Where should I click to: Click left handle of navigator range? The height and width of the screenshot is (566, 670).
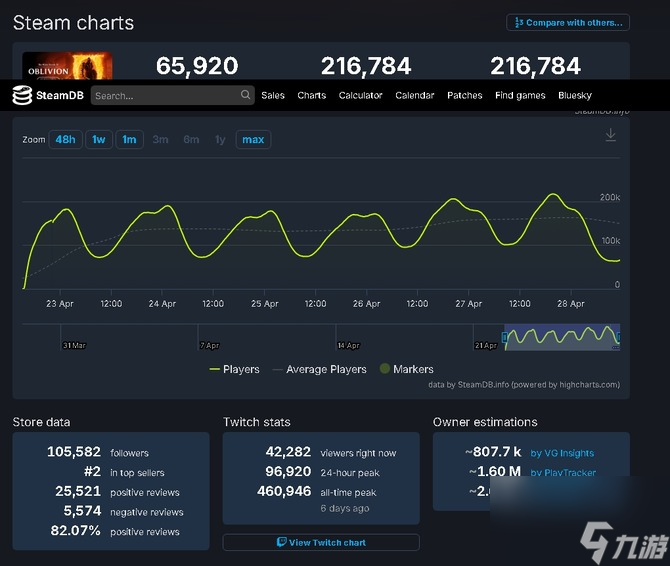point(505,337)
